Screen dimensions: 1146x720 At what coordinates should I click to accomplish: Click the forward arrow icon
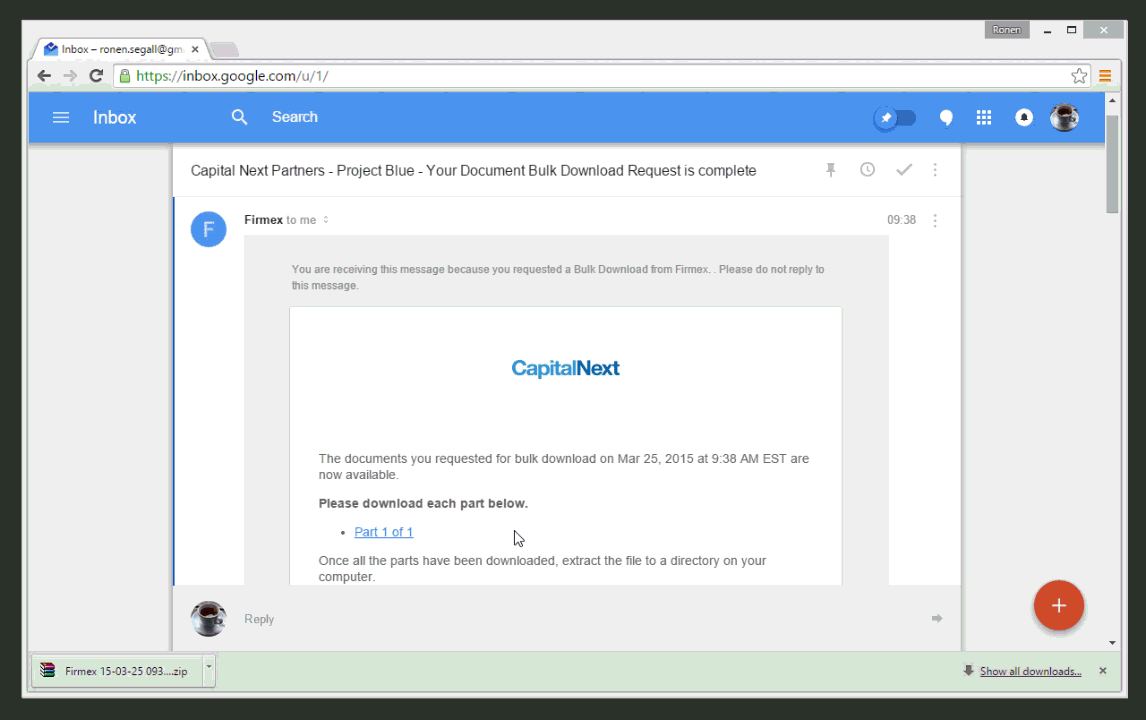click(x=937, y=618)
